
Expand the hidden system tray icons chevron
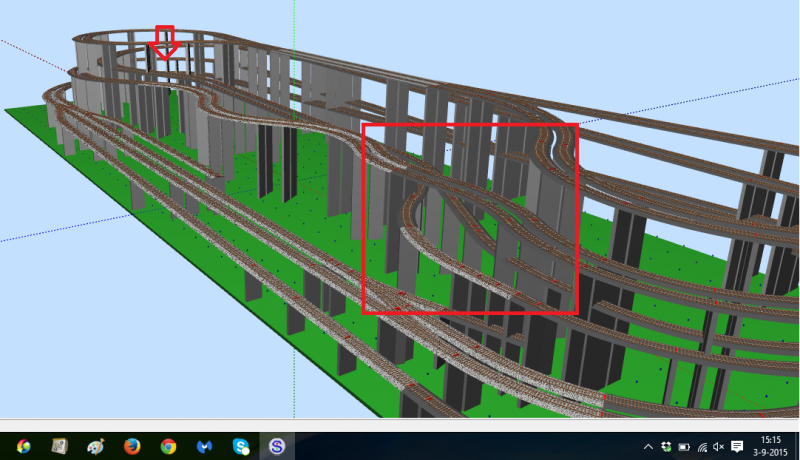click(x=648, y=447)
